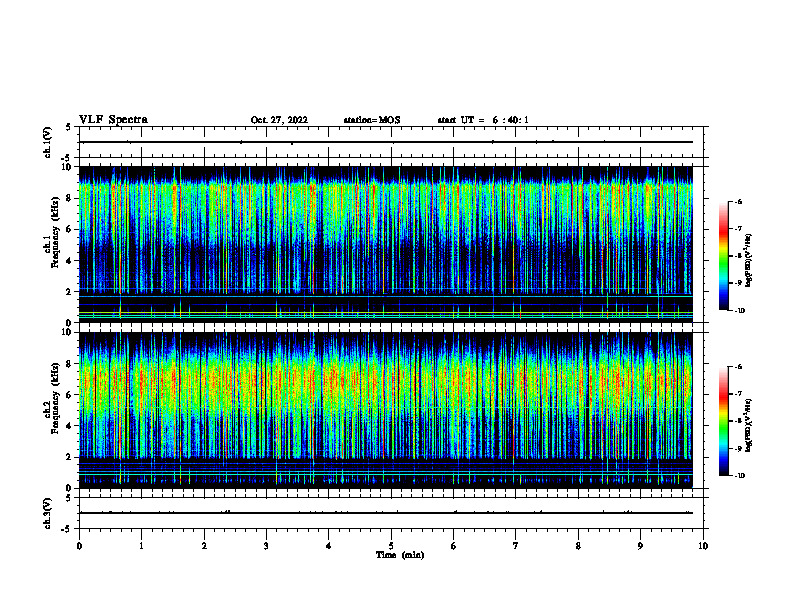Click tick "10" on the time axis
Viewport: 792px width, 612px height.
click(x=703, y=546)
